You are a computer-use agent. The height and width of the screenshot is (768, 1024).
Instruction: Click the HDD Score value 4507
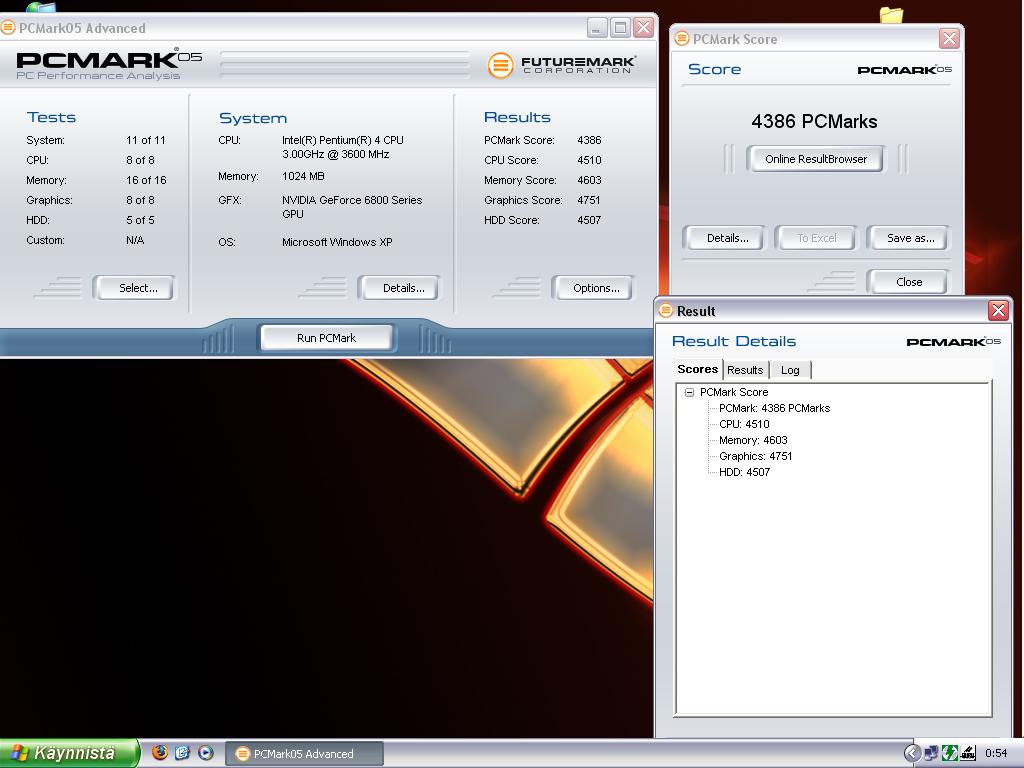pyautogui.click(x=589, y=220)
